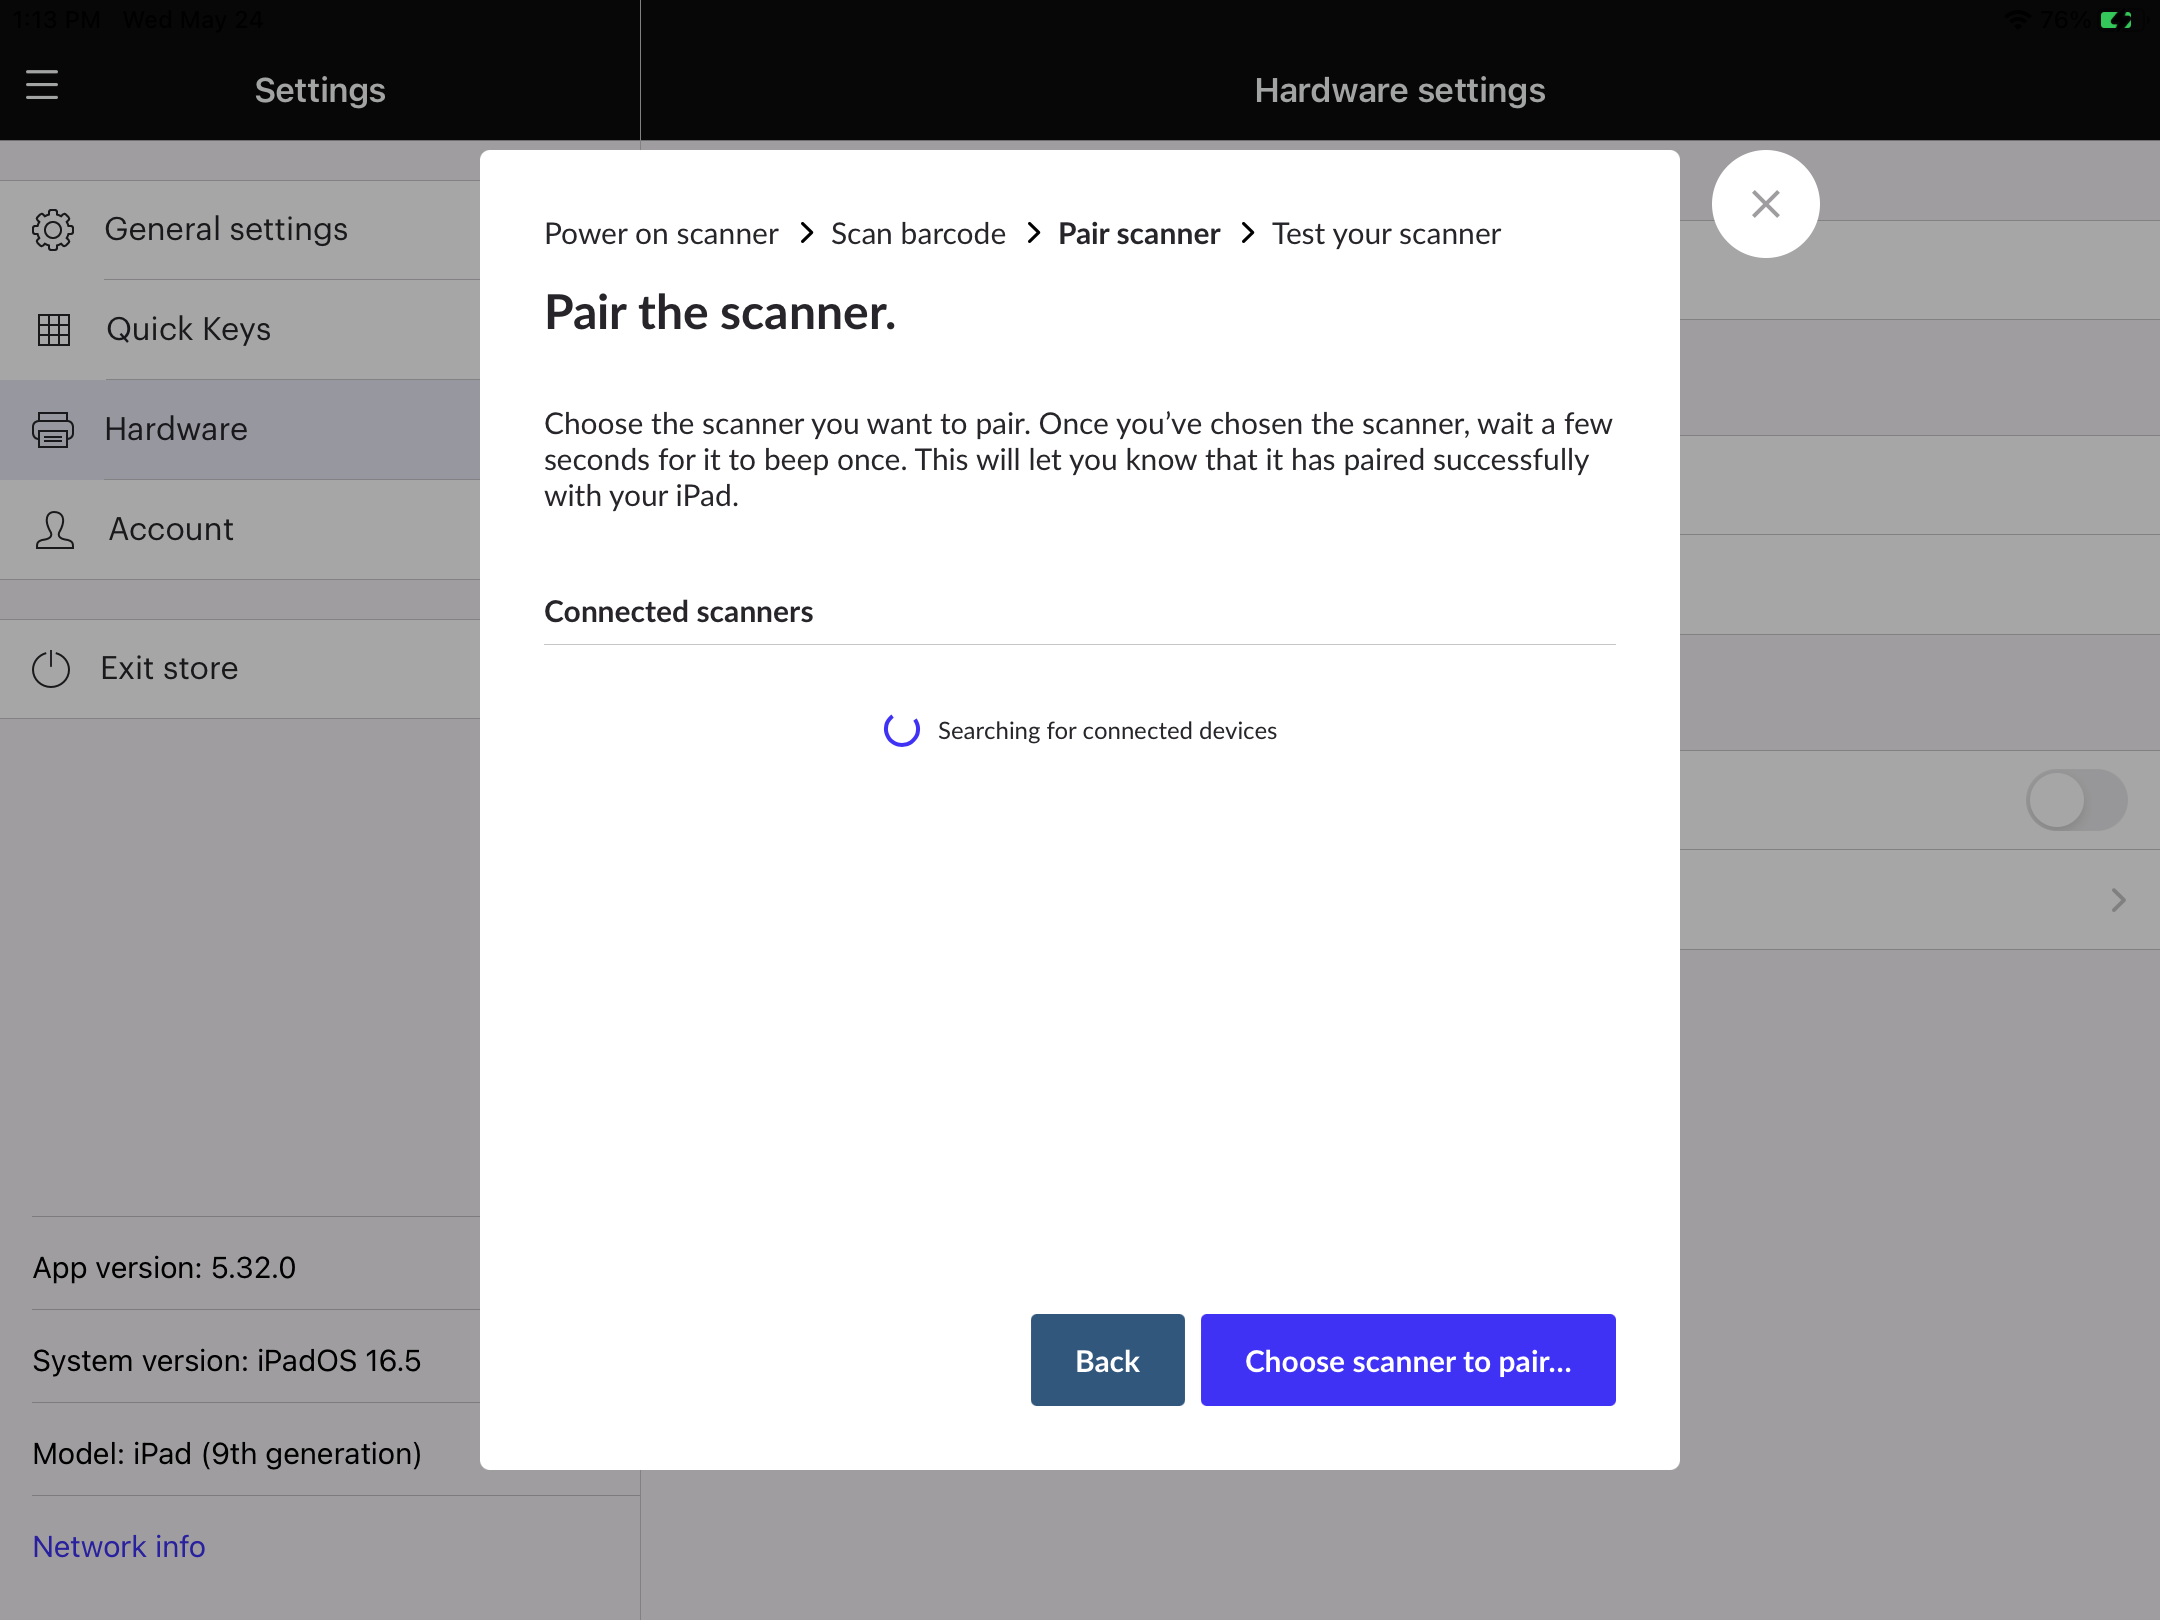This screenshot has height=1620, width=2160.
Task: Go to Scan barcode step
Action: tap(918, 233)
